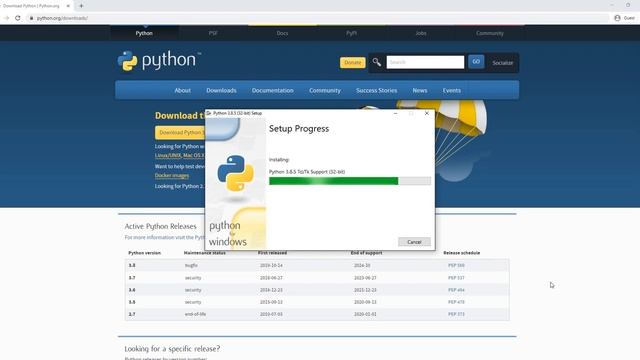Cancel the Python installation
Image resolution: width=640 pixels, height=360 pixels.
[414, 242]
